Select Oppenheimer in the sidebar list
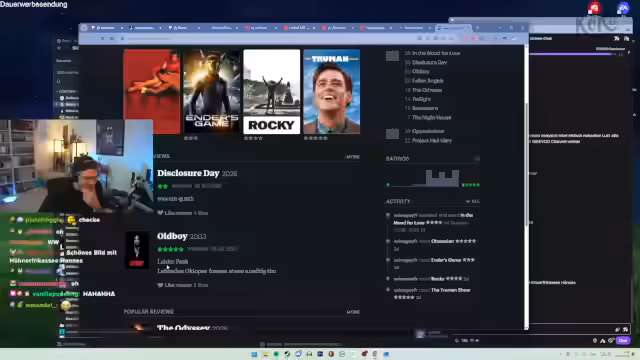640x360 pixels. (428, 131)
